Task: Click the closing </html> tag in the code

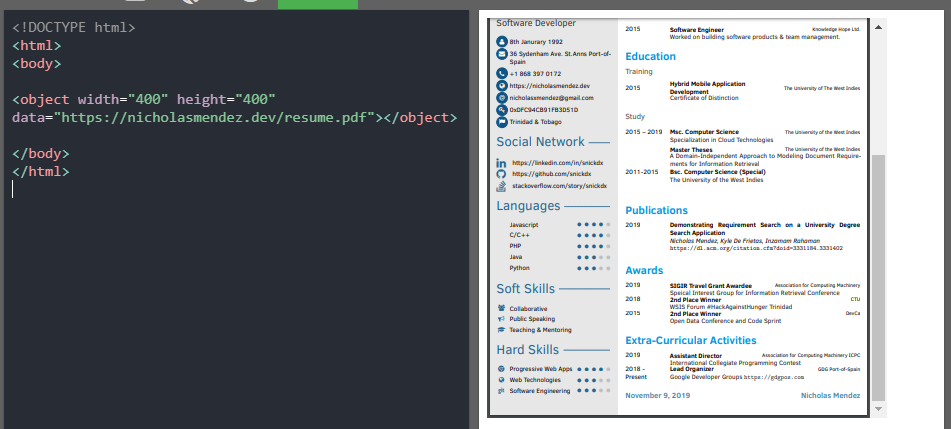Action: point(41,171)
